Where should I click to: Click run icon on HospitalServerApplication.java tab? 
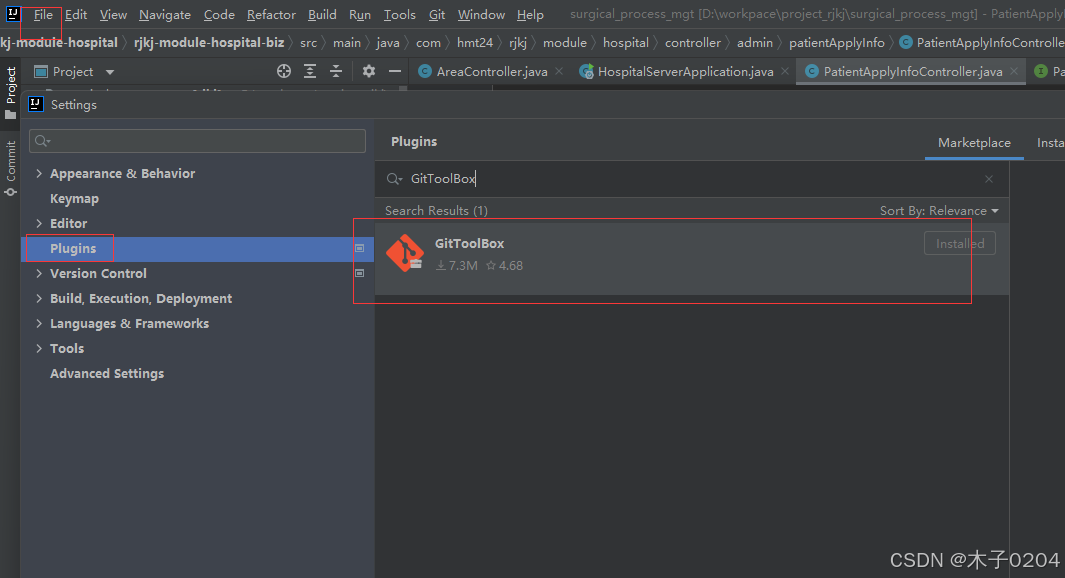pyautogui.click(x=586, y=71)
